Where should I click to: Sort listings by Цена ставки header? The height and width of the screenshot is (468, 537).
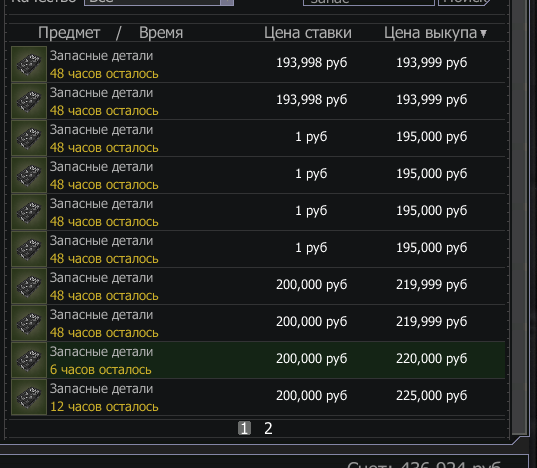tap(308, 33)
